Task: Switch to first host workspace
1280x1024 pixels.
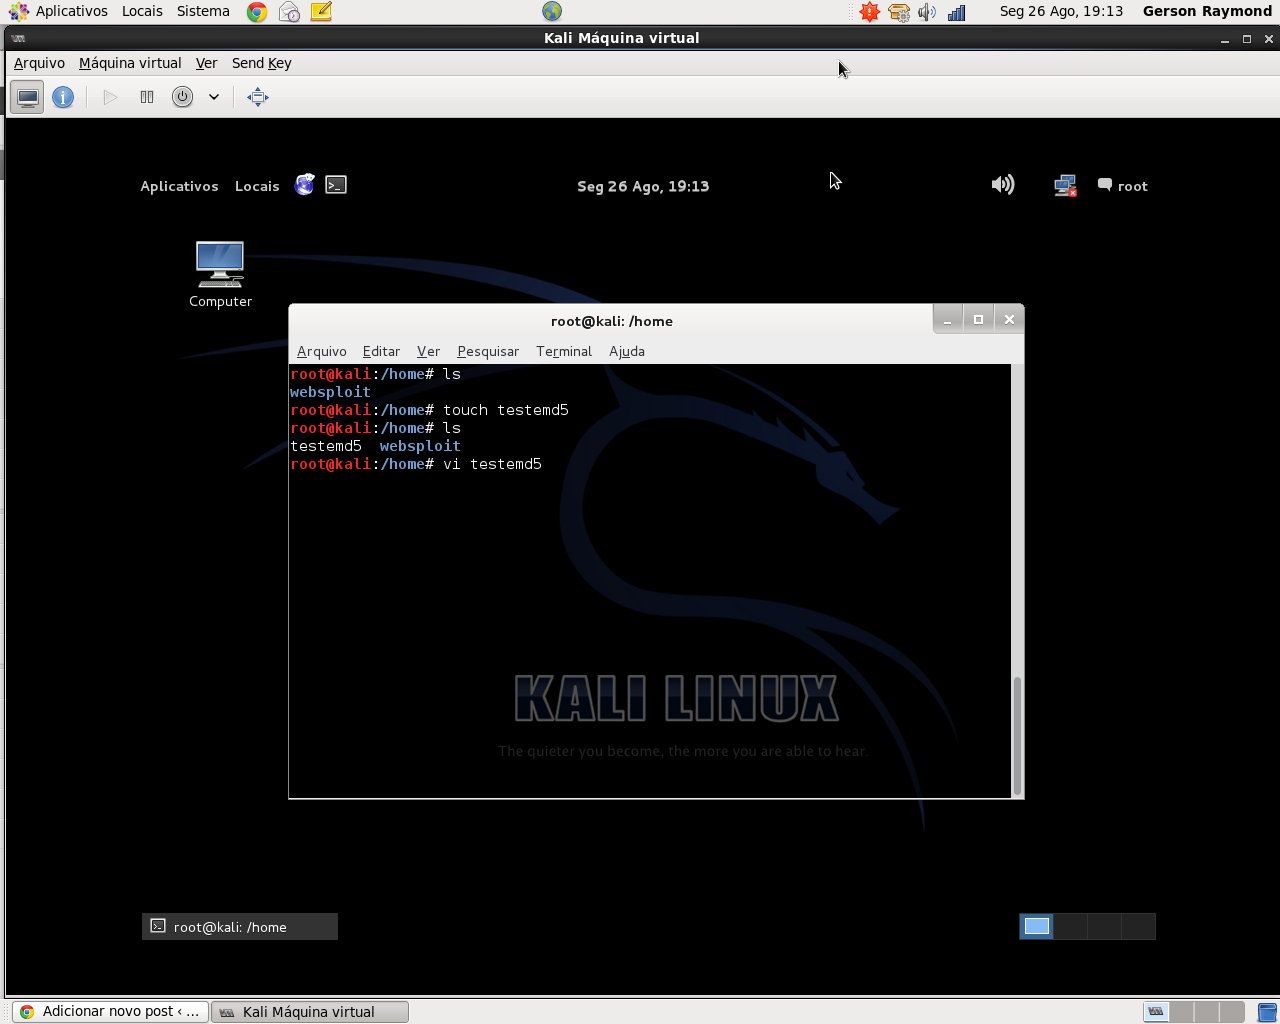Action: click(x=1156, y=1012)
